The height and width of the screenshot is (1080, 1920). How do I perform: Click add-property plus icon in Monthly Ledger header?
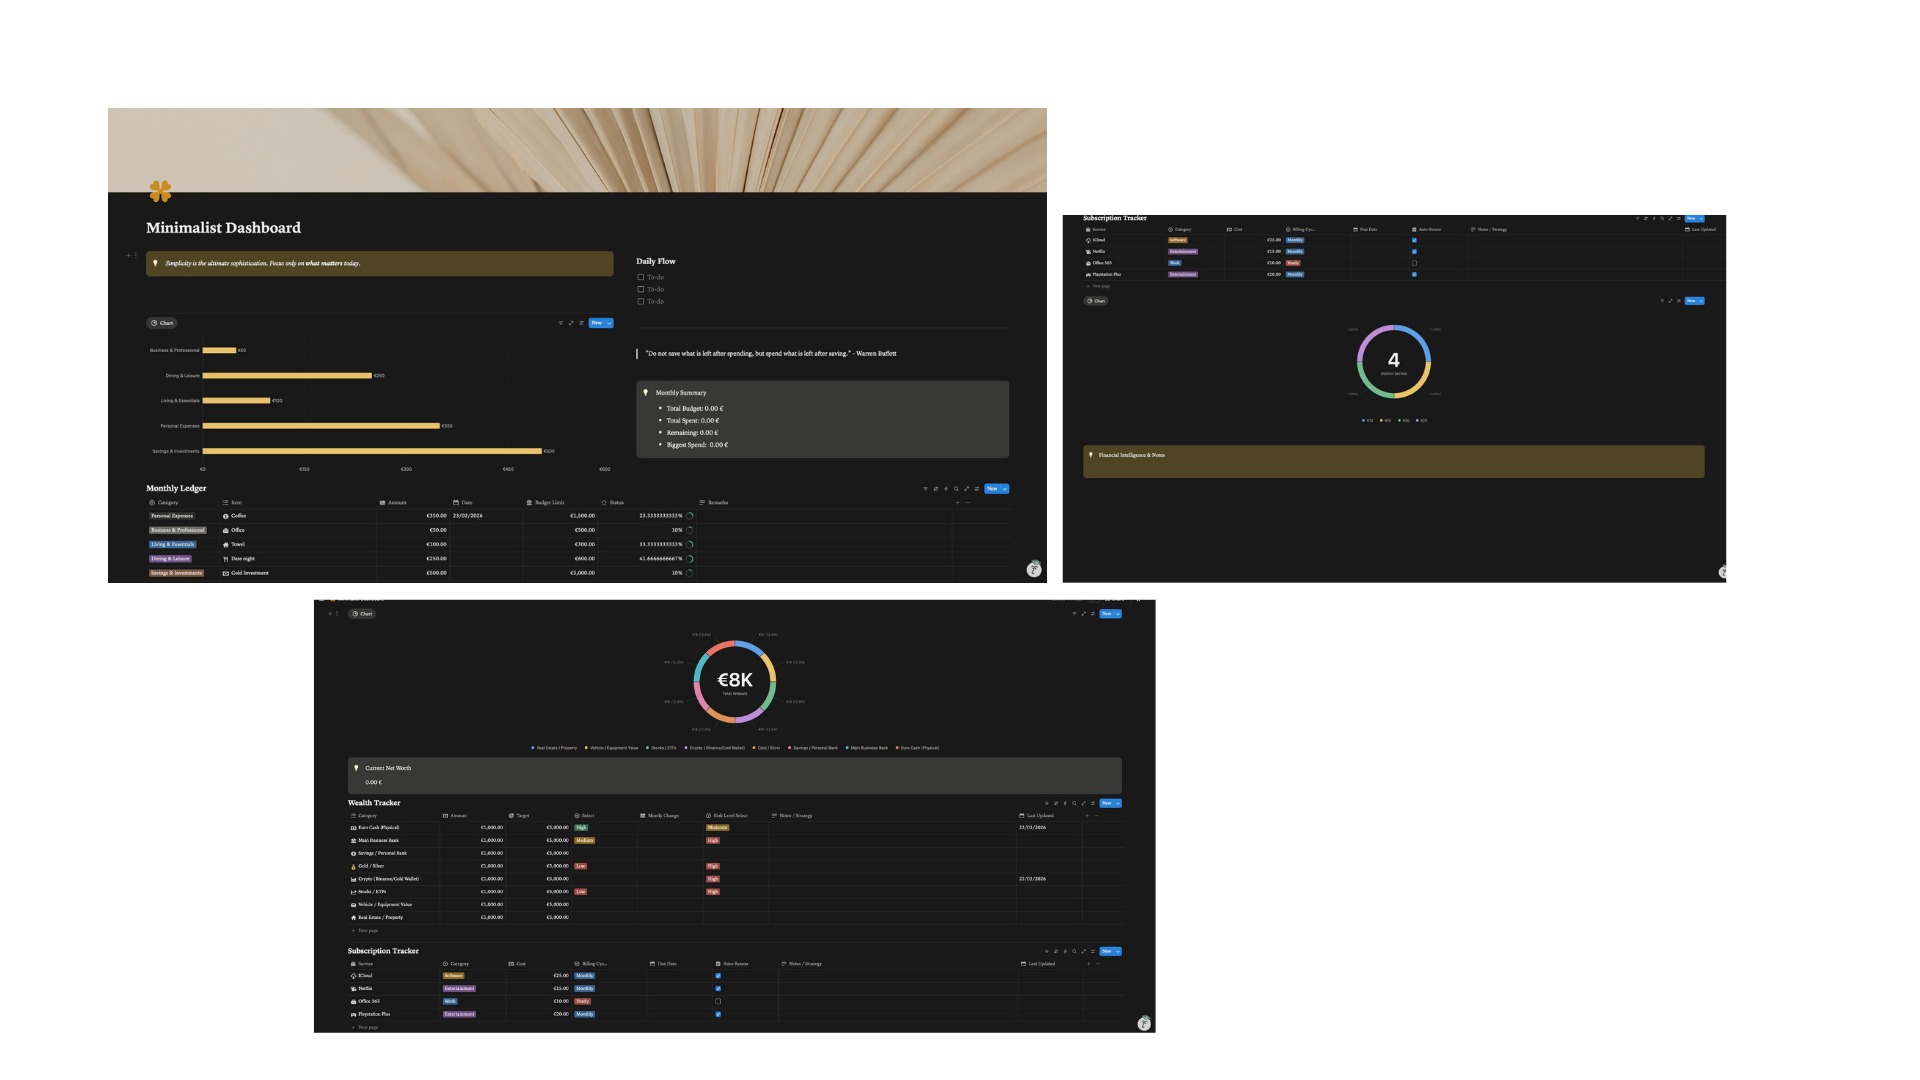tap(957, 502)
